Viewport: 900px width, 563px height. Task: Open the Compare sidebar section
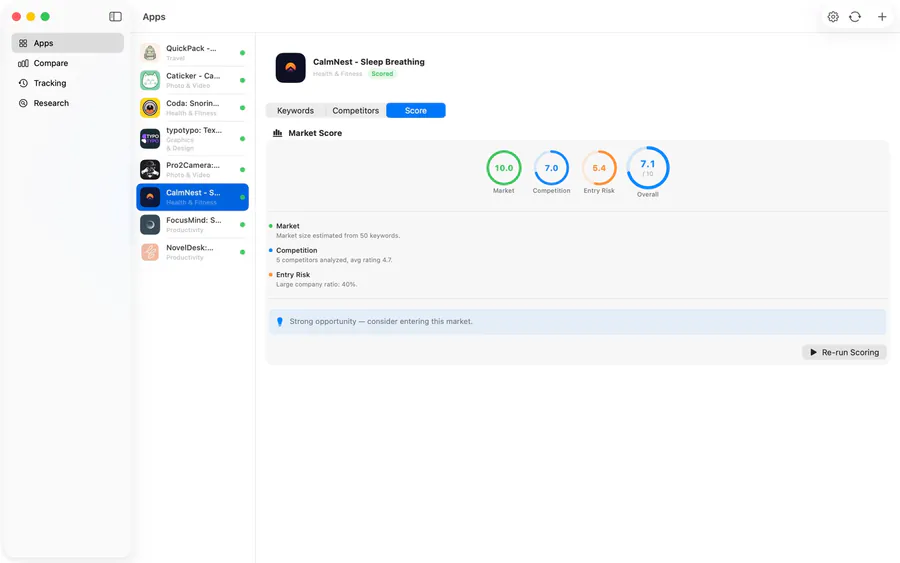click(68, 63)
